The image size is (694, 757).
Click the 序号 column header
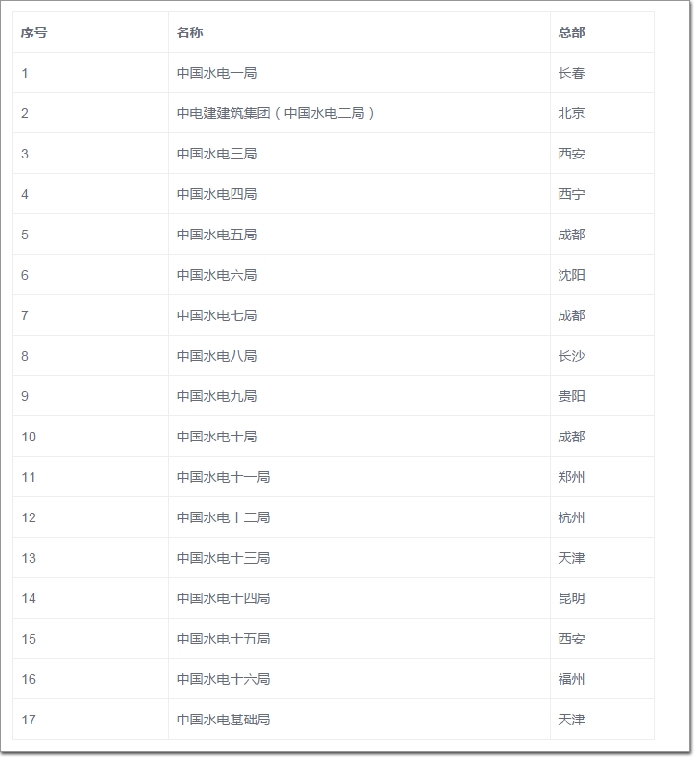(x=34, y=33)
